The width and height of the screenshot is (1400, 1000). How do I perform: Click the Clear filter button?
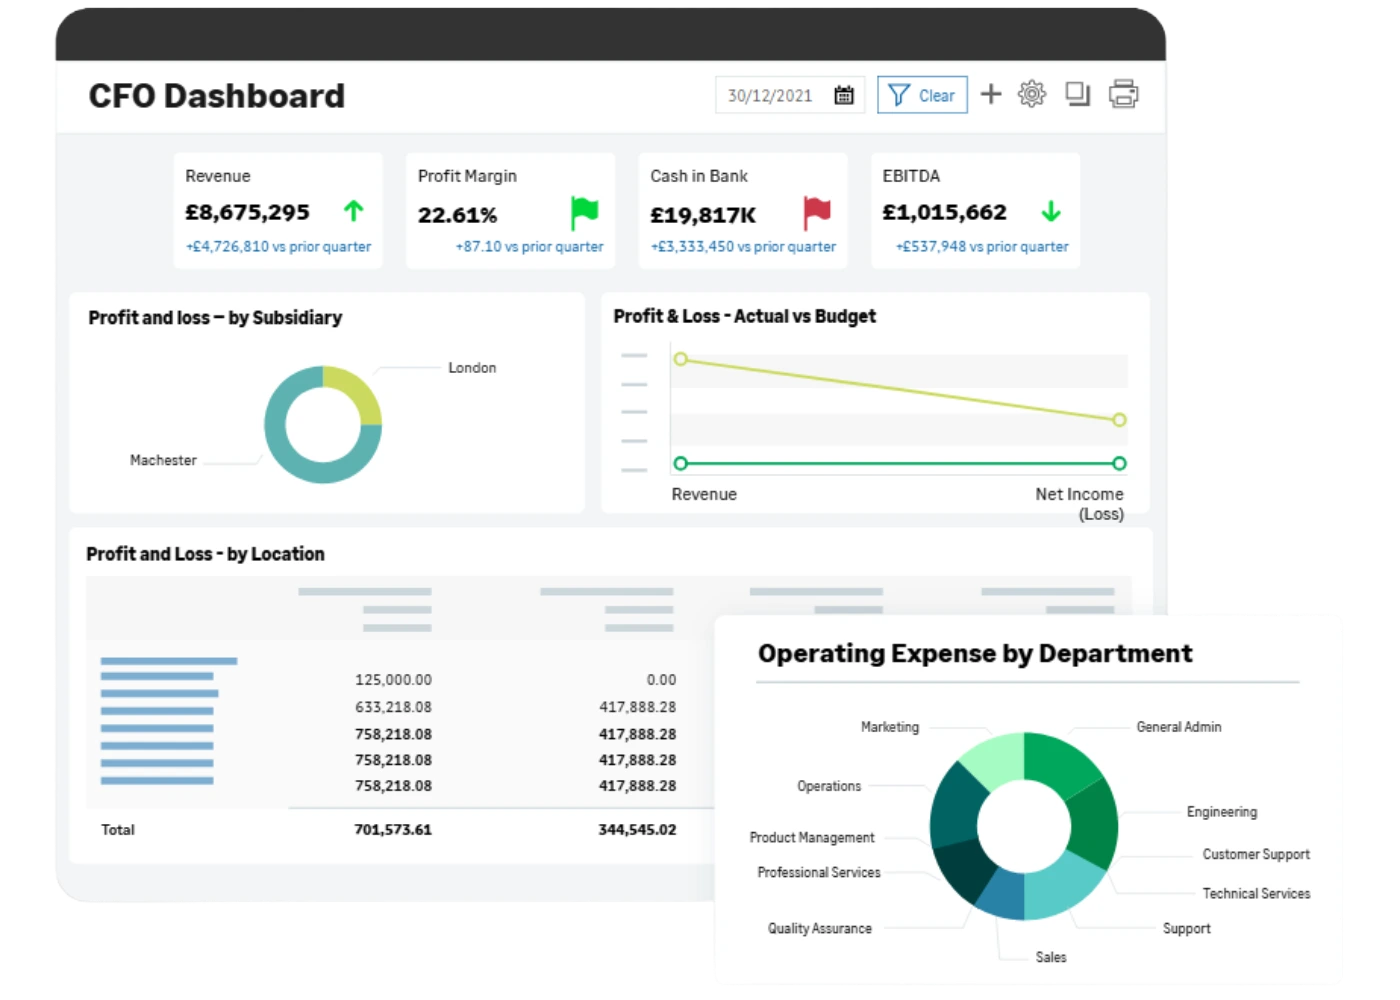click(922, 95)
